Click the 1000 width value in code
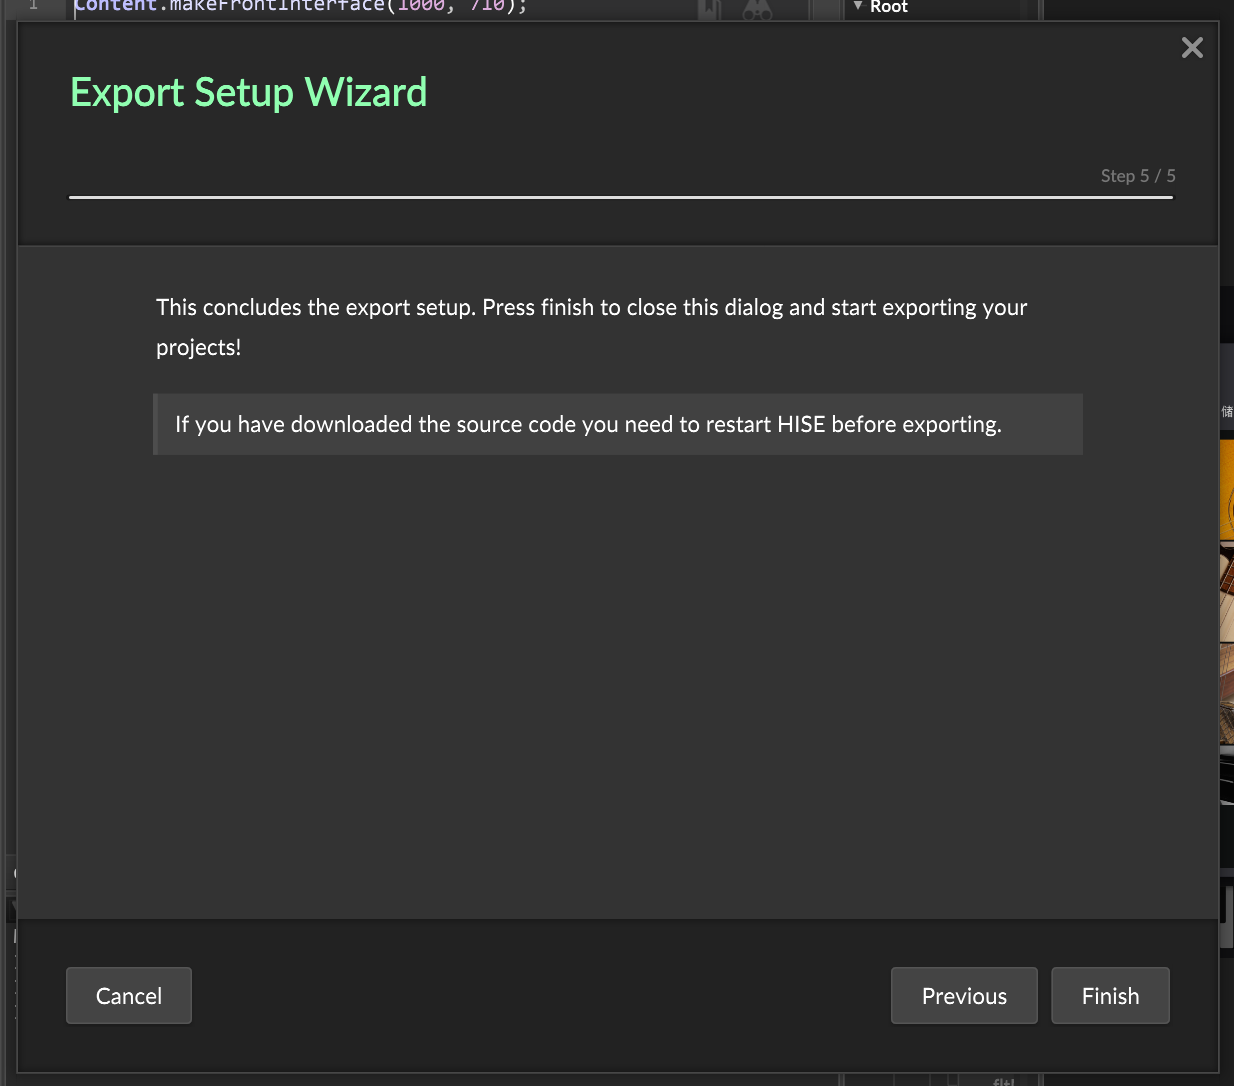 coord(421,6)
